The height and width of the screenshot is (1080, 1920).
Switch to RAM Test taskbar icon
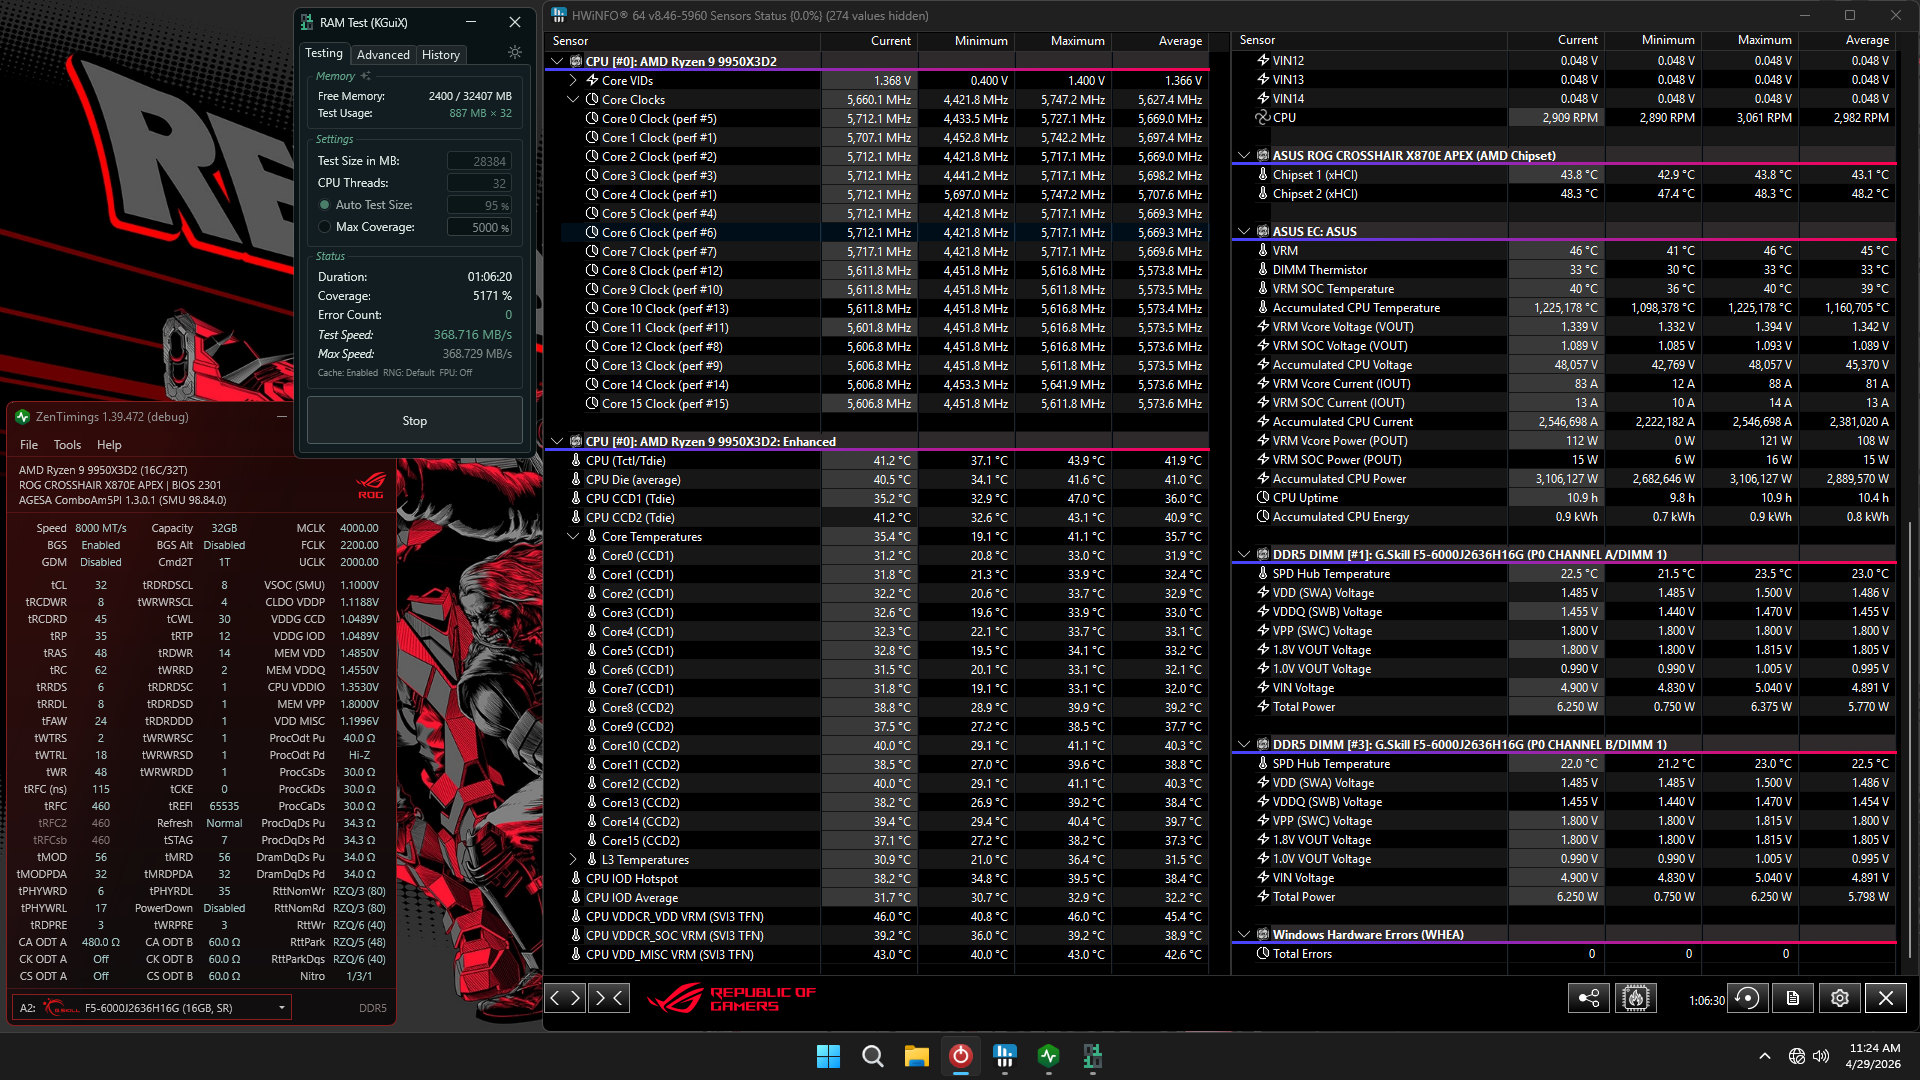coord(1092,1056)
